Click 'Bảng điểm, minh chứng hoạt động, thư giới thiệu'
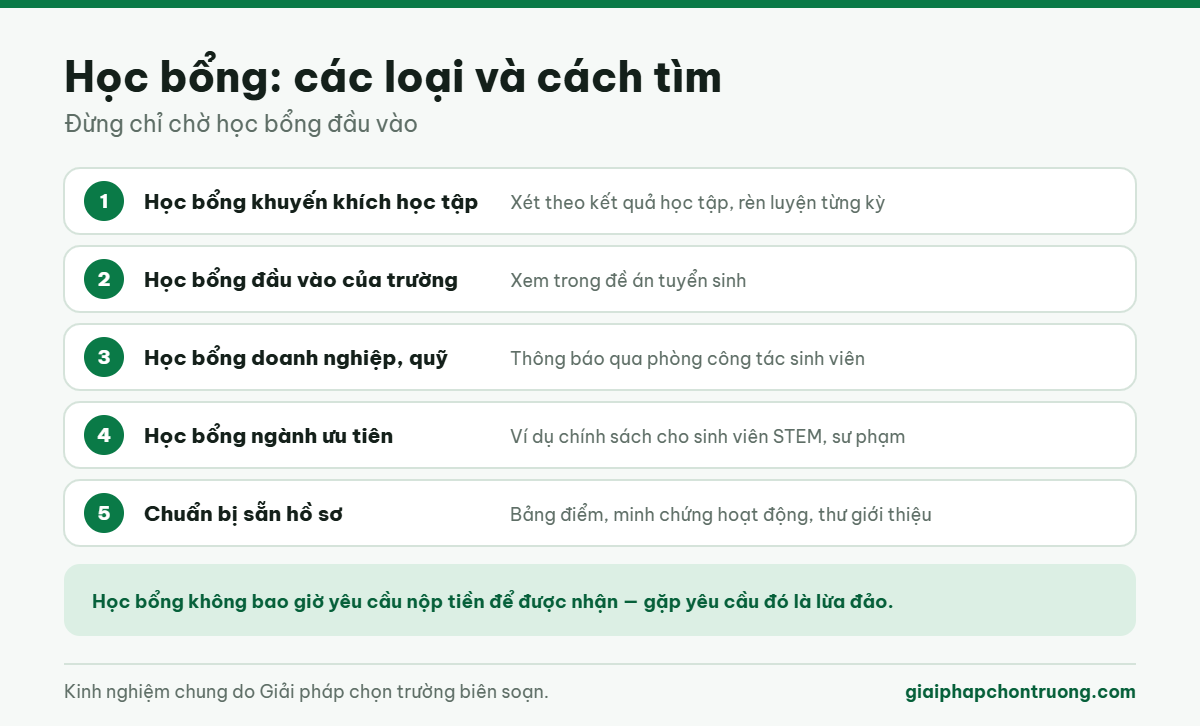 [721, 515]
